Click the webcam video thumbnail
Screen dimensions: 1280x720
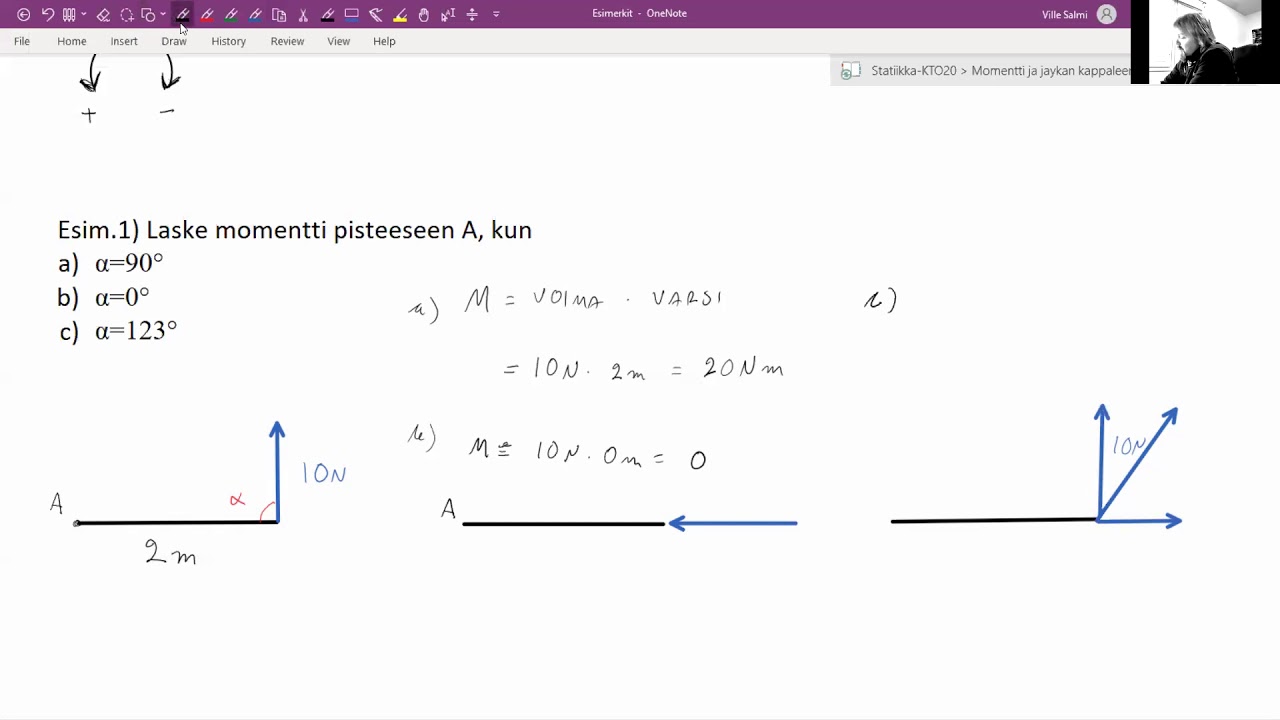pyautogui.click(x=1205, y=41)
